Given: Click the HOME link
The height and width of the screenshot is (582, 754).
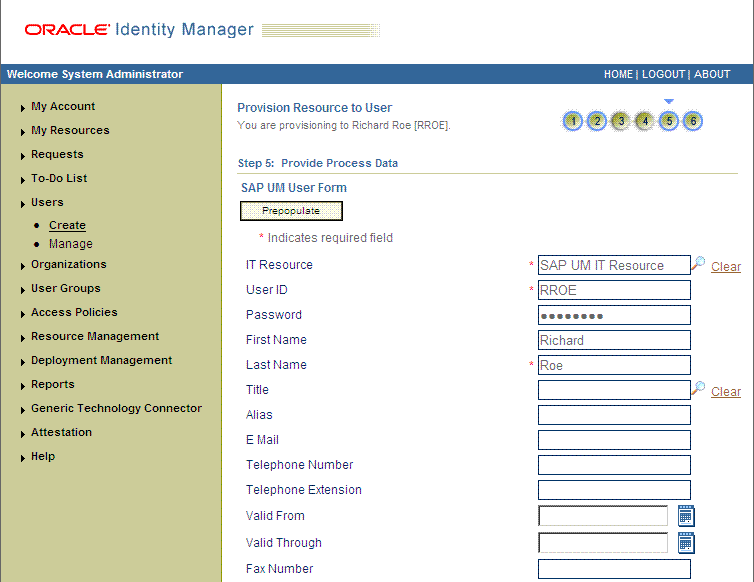Looking at the screenshot, I should point(618,75).
